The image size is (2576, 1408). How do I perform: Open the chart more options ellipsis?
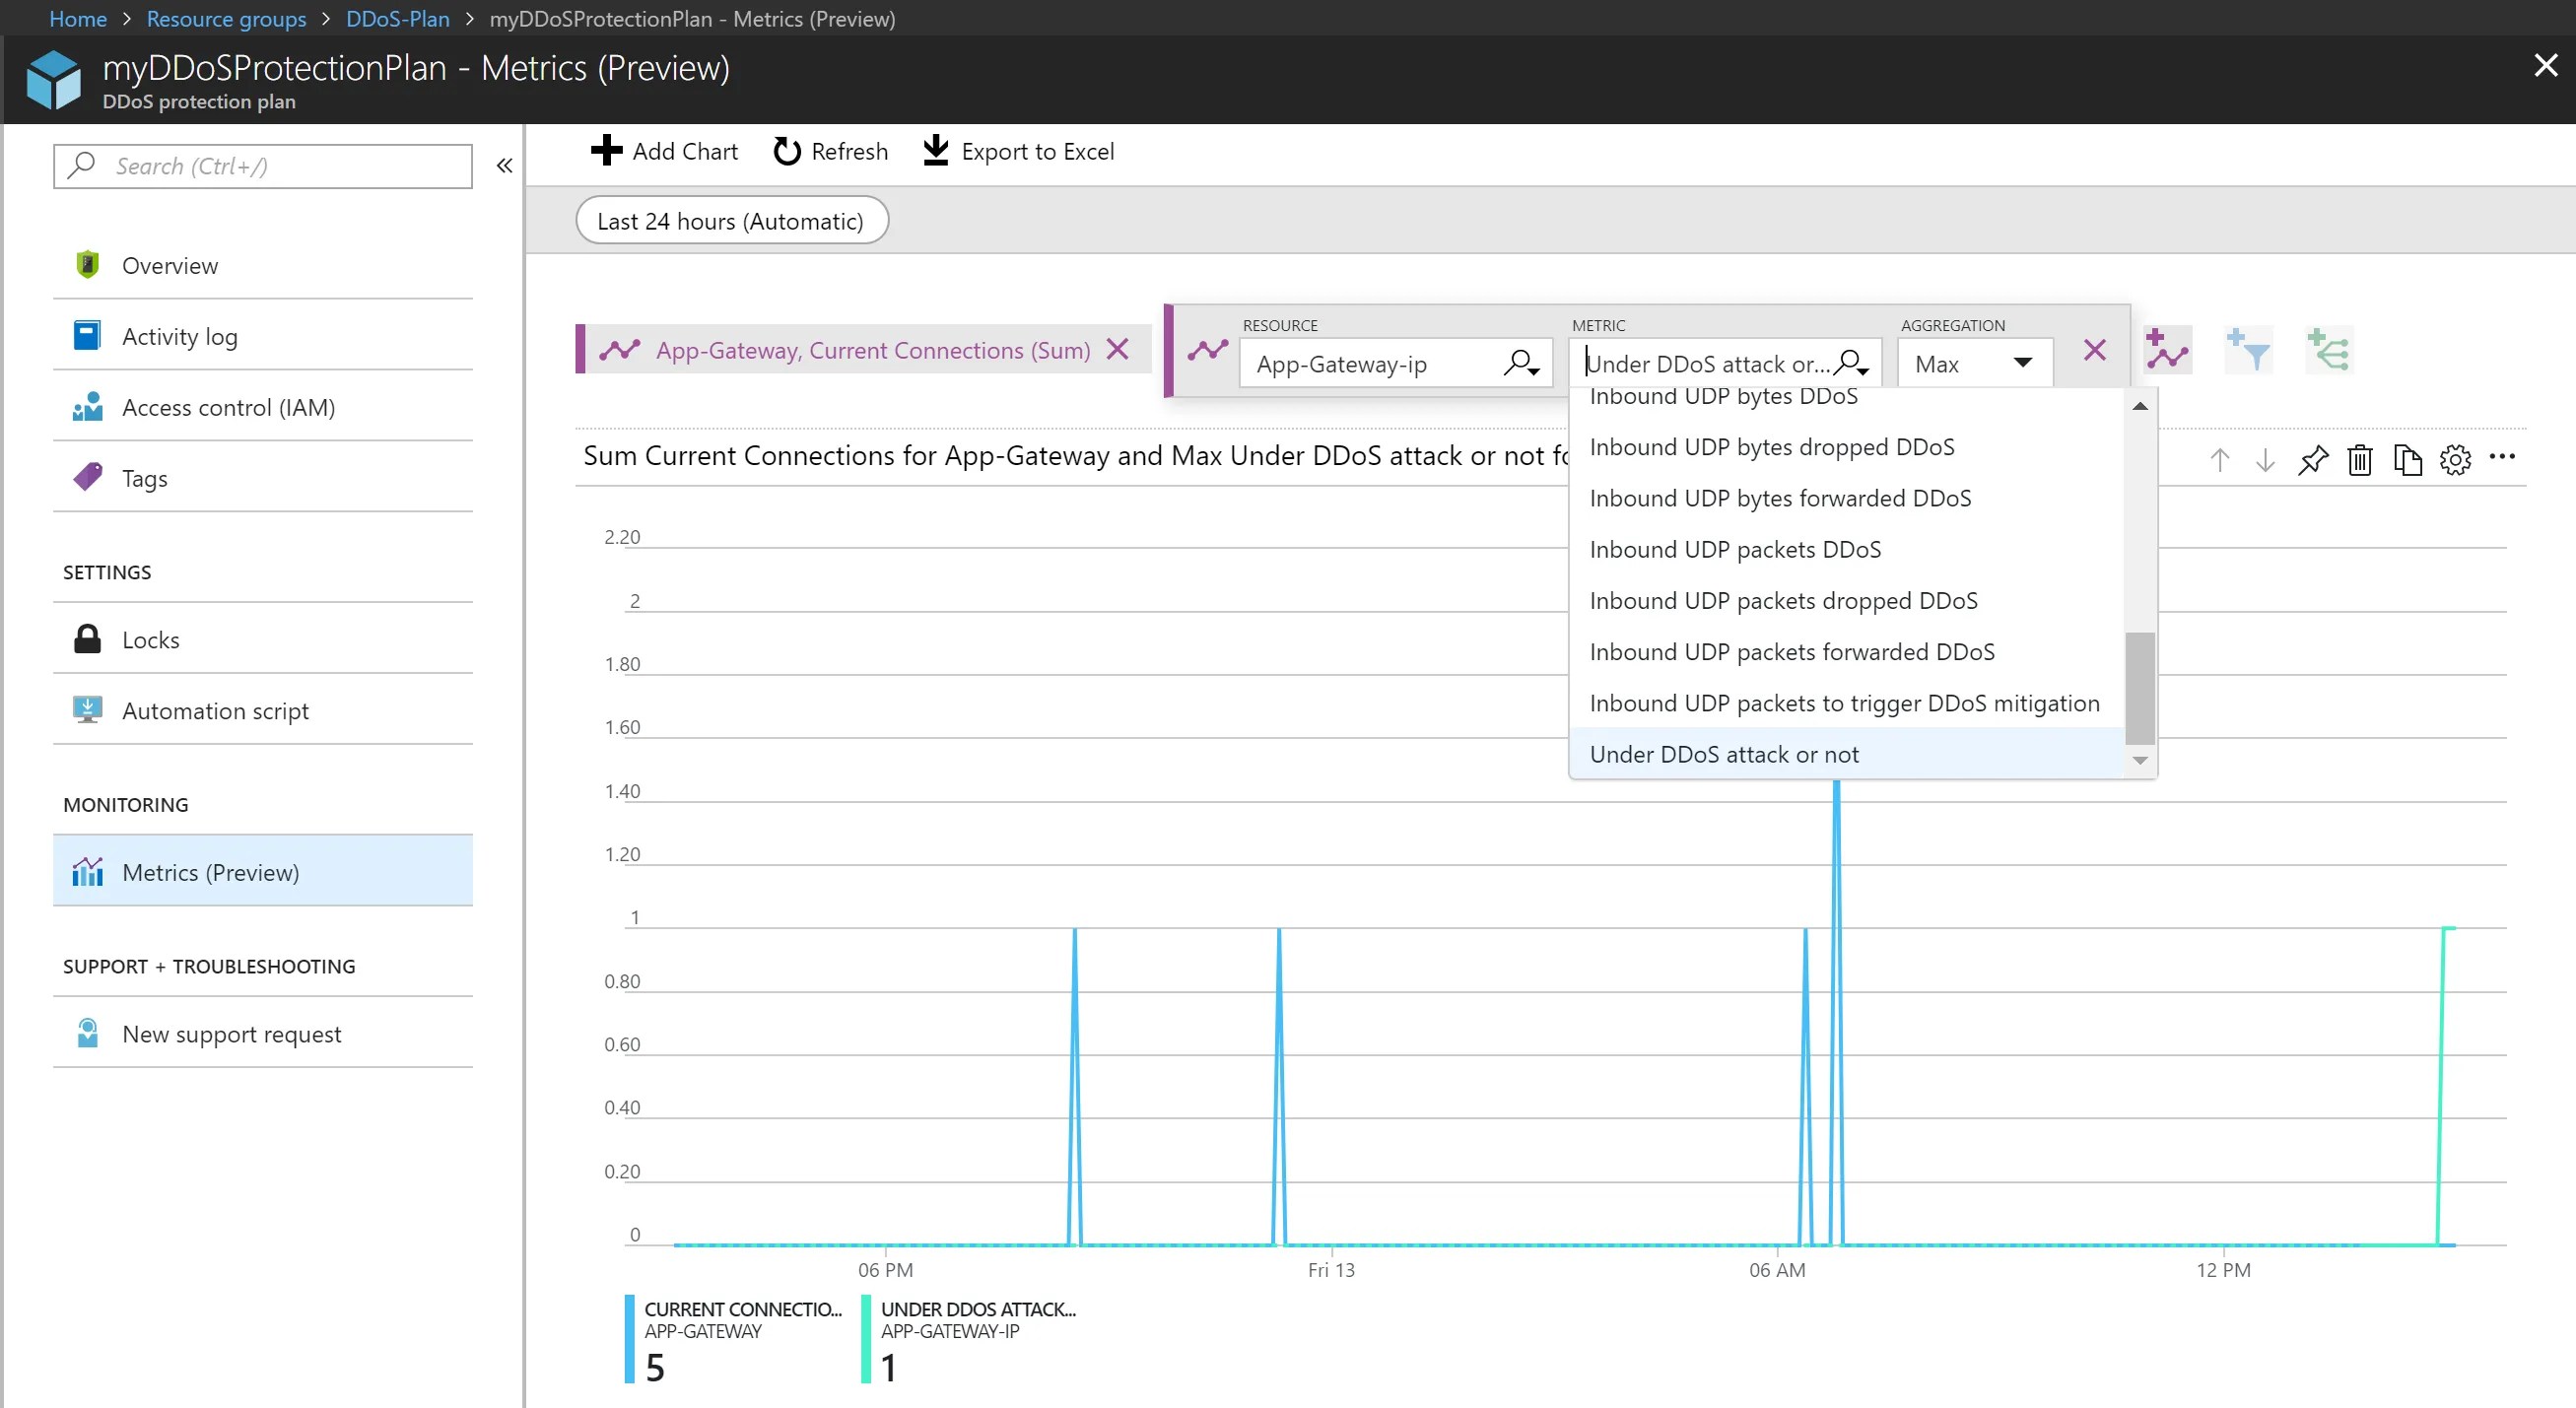tap(2502, 457)
